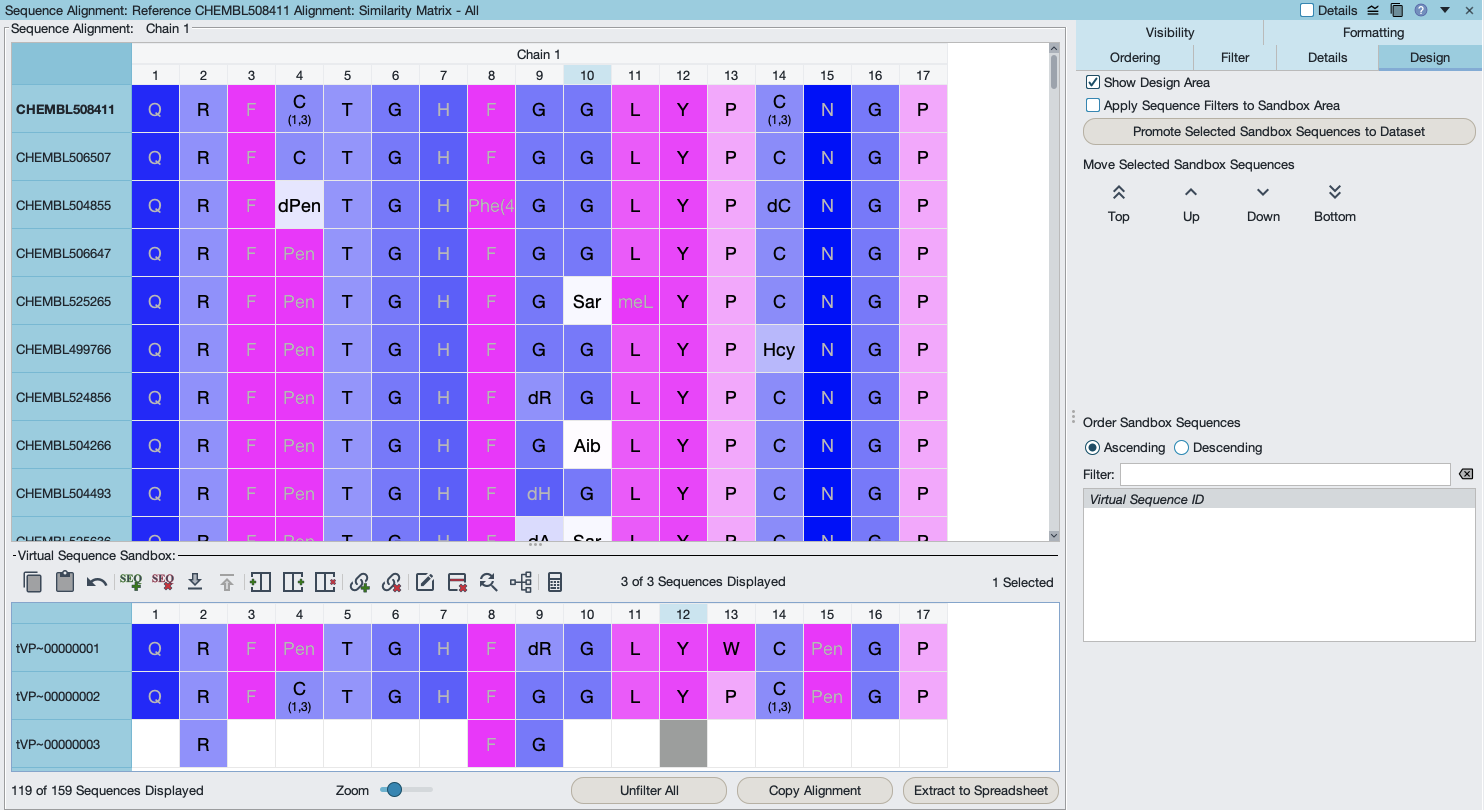Undo the last sandbox edit
This screenshot has width=1484, height=810.
click(97, 582)
